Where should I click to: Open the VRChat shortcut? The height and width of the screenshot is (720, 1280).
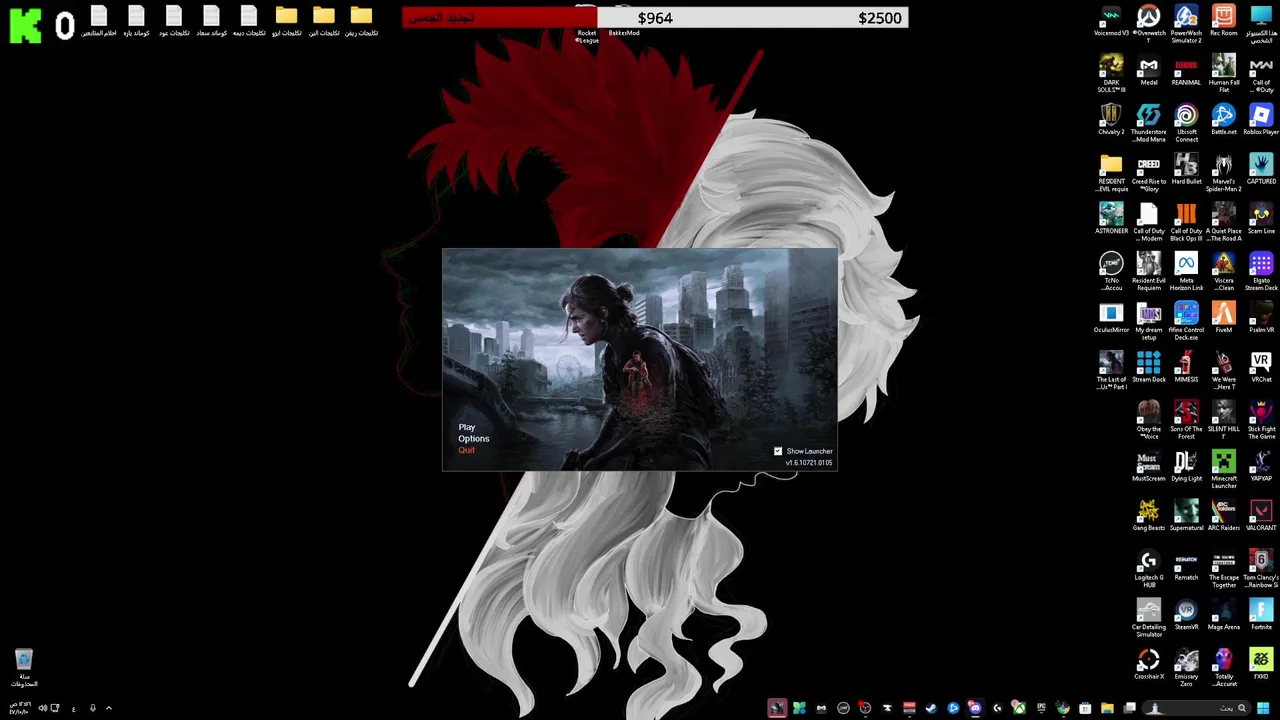pos(1261,369)
